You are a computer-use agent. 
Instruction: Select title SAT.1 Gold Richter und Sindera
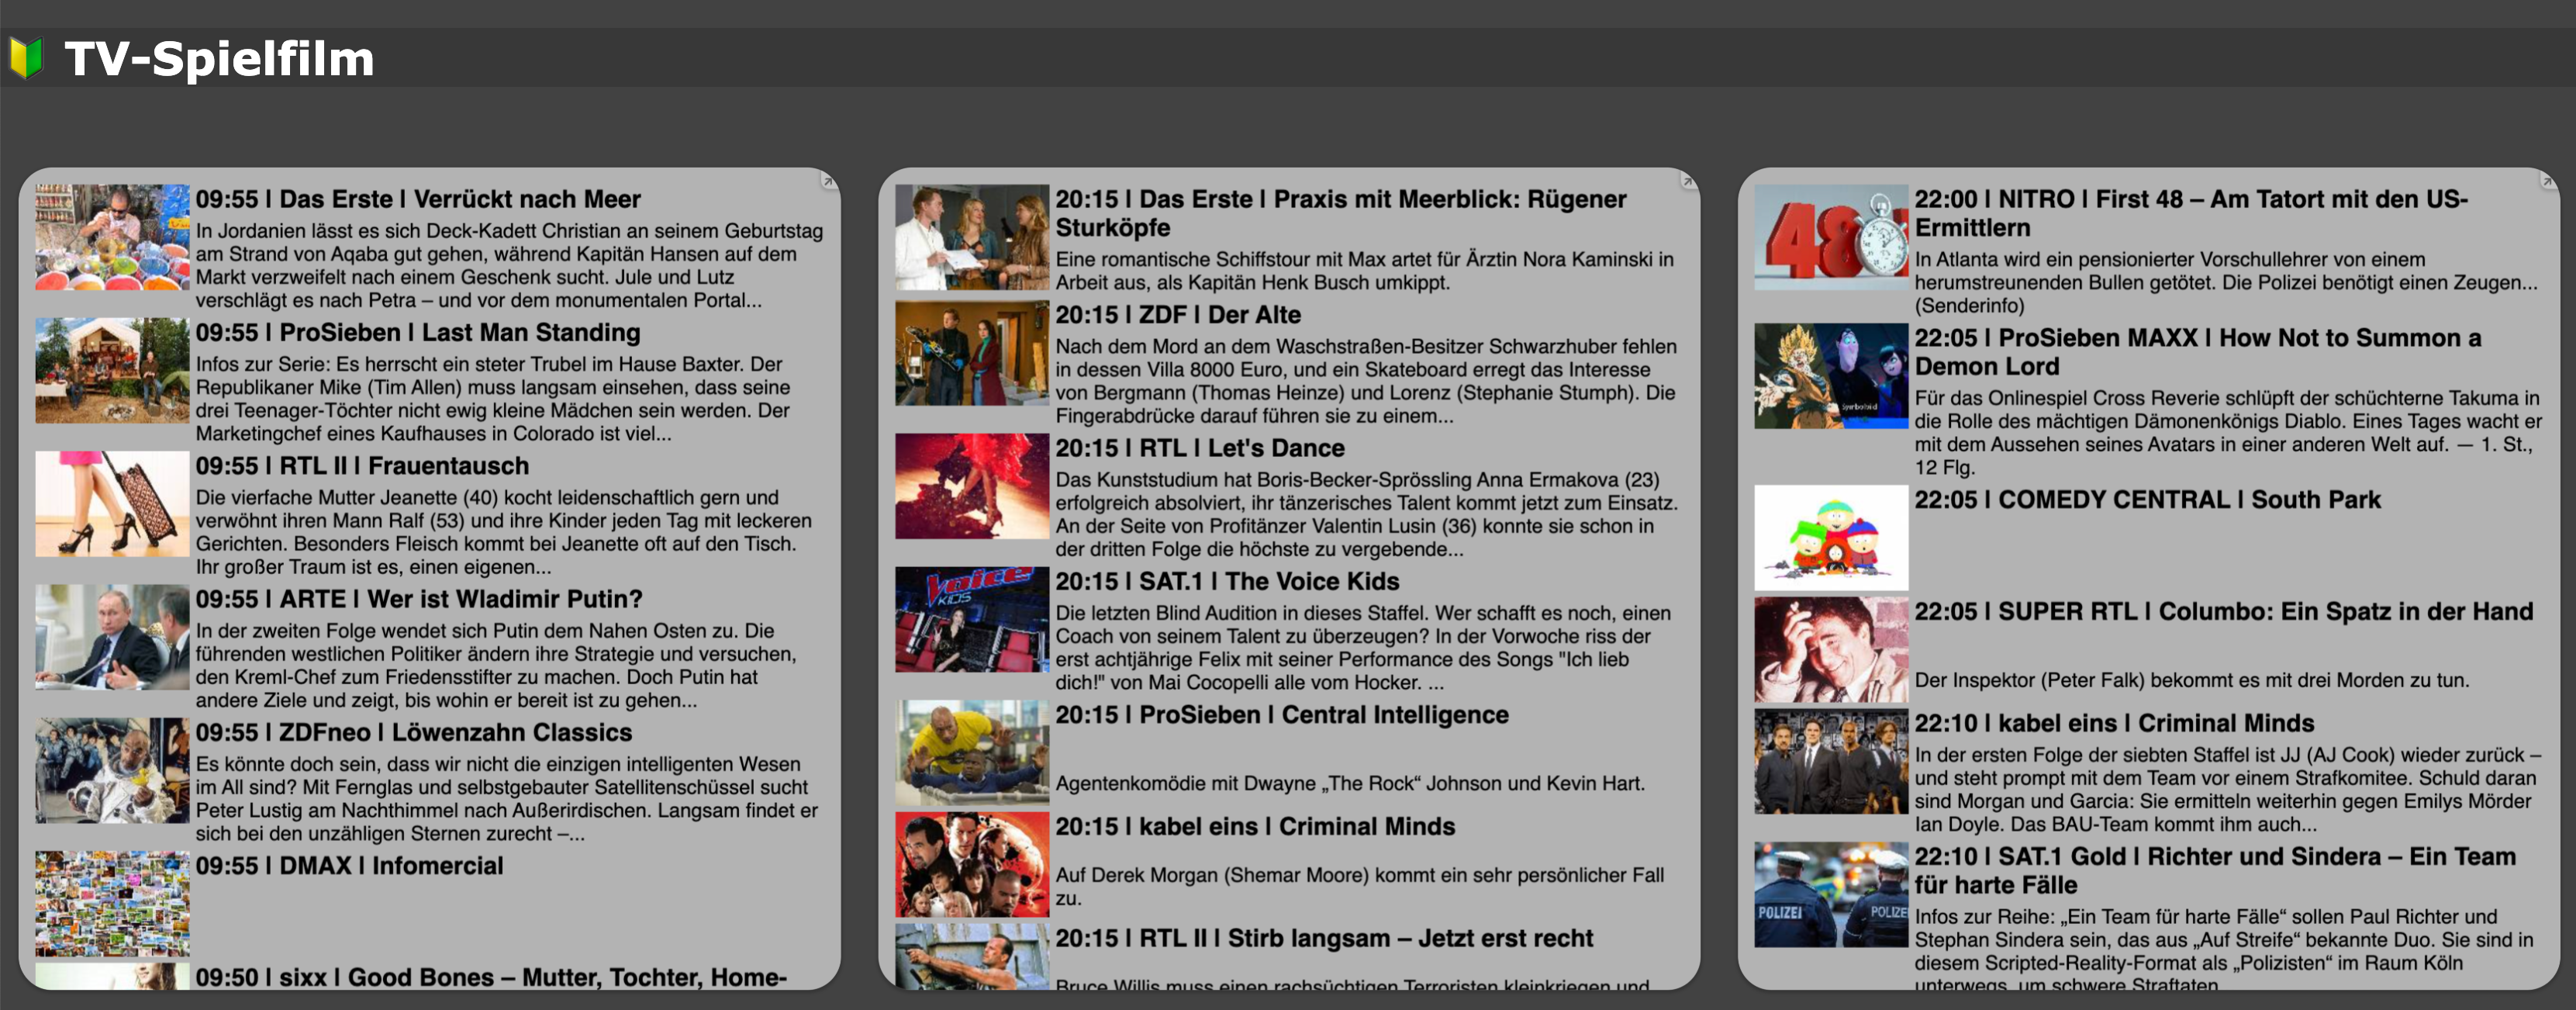tap(2215, 870)
